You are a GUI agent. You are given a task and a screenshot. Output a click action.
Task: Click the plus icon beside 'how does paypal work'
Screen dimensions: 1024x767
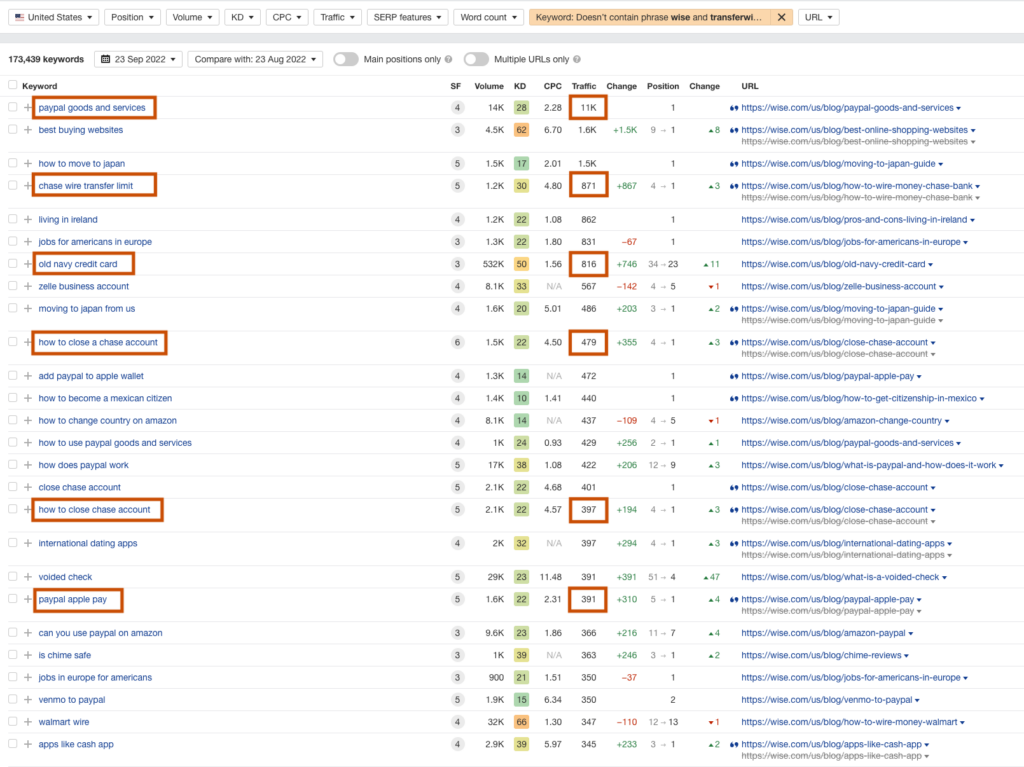click(27, 465)
